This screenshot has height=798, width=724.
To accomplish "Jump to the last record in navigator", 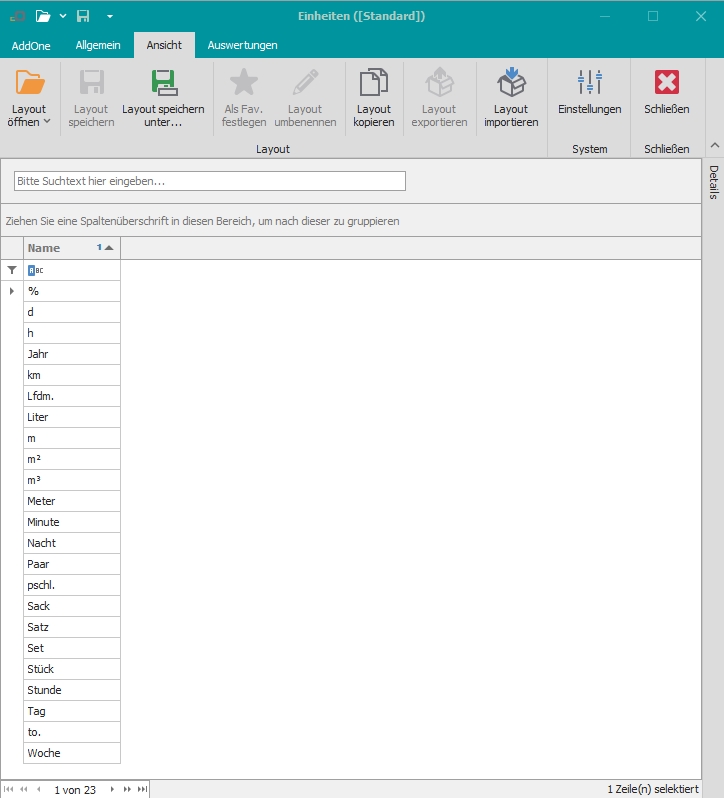I will click(x=142, y=790).
